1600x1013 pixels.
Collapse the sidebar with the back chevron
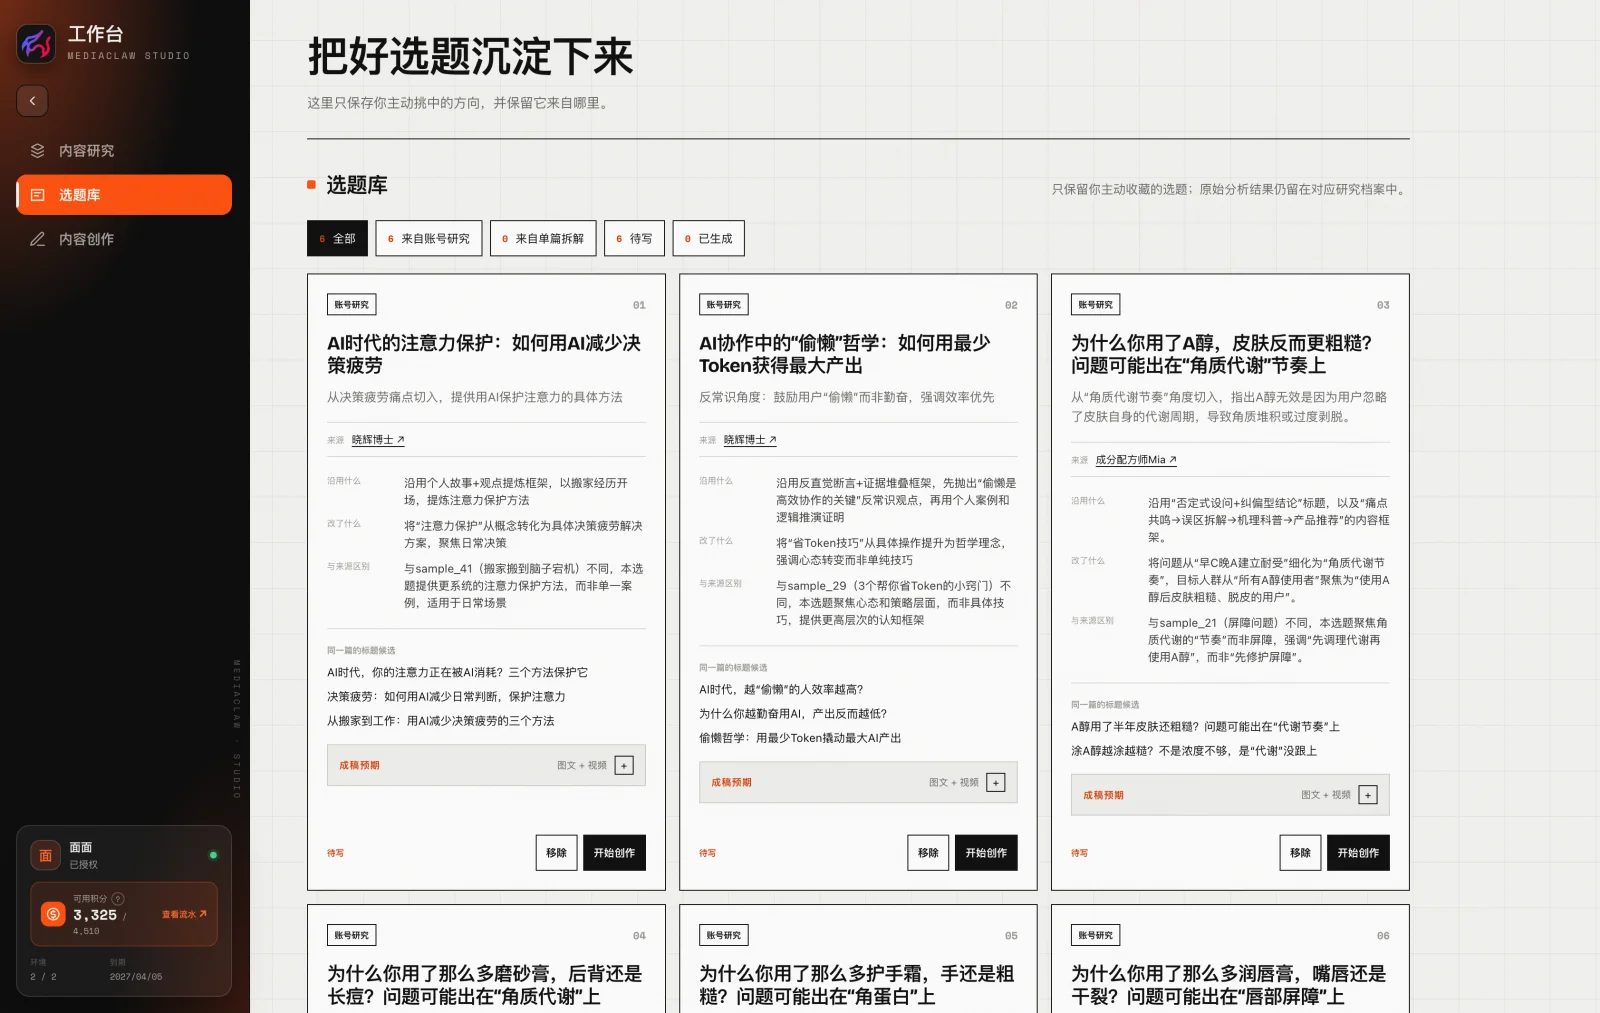[x=32, y=101]
